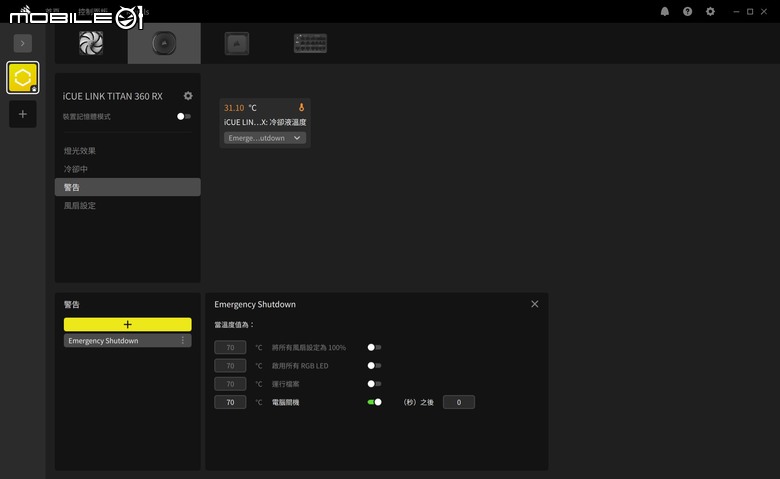Add a new alert with yellow plus button
The image size is (780, 479).
[x=127, y=324]
